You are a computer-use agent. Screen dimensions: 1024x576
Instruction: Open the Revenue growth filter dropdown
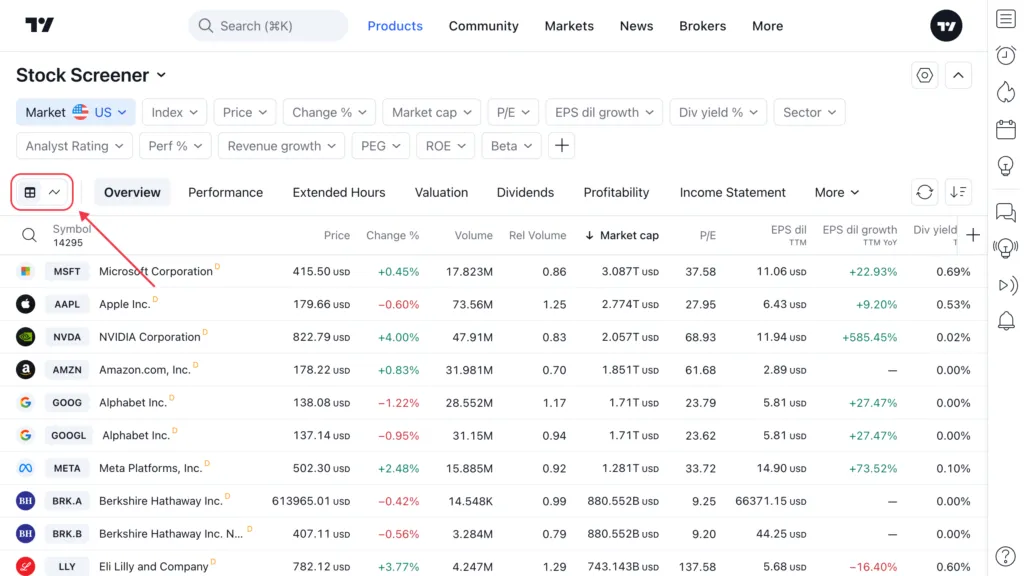[x=281, y=146]
